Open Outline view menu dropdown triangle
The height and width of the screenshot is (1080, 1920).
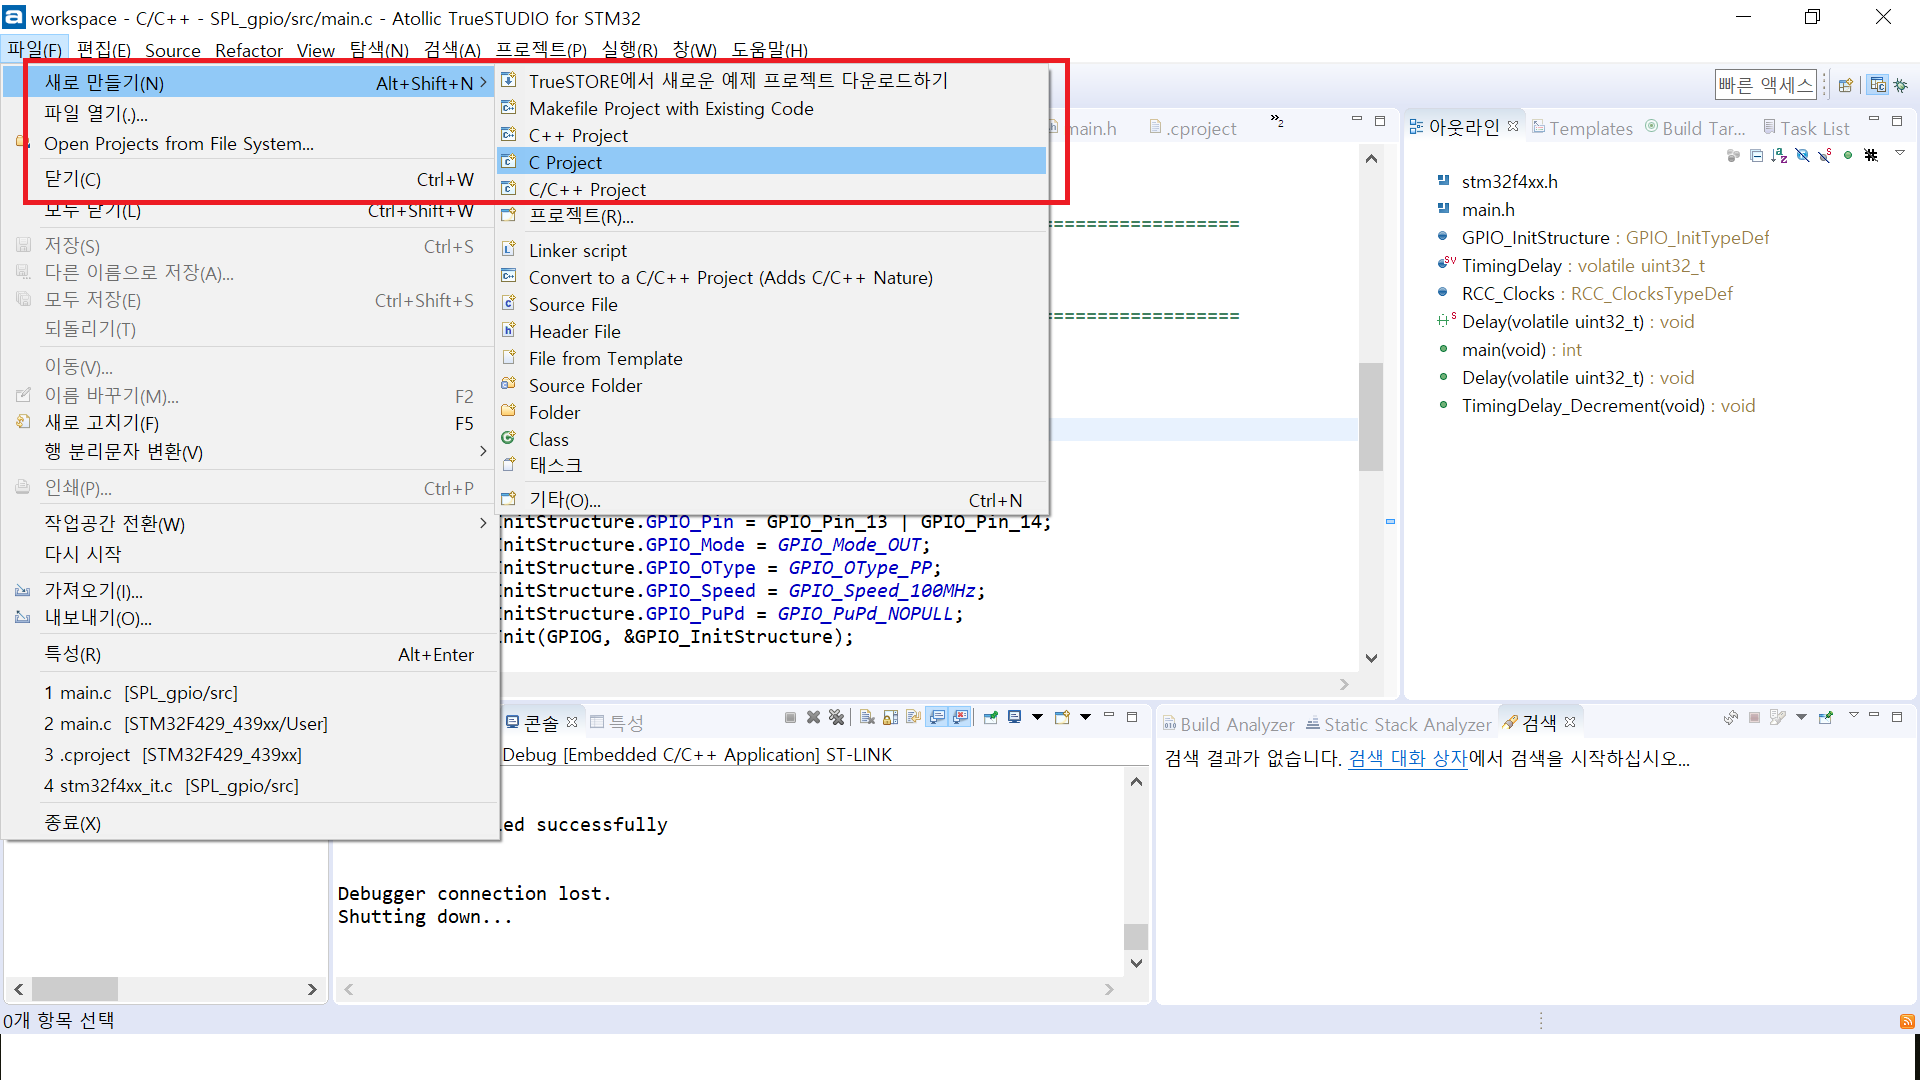[1900, 153]
